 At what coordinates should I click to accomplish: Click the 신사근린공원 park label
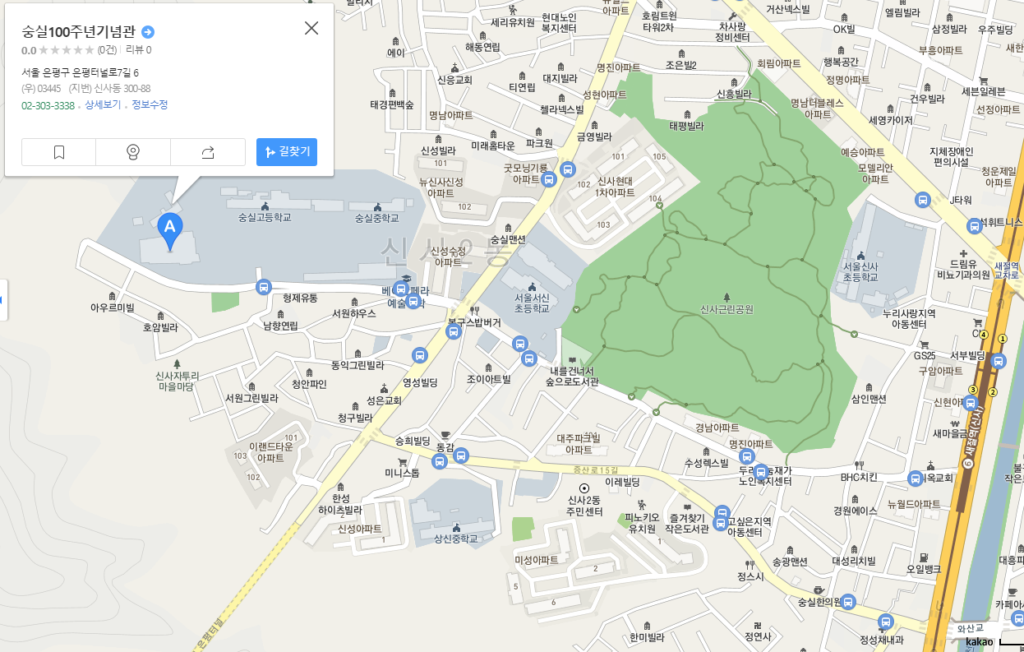[727, 310]
